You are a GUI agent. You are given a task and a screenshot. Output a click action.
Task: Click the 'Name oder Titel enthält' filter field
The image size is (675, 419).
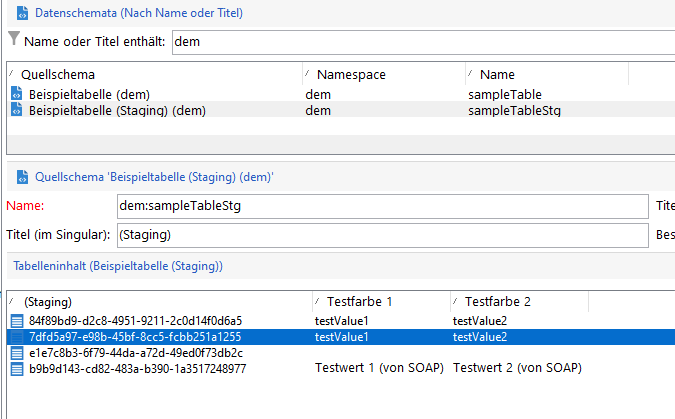420,42
